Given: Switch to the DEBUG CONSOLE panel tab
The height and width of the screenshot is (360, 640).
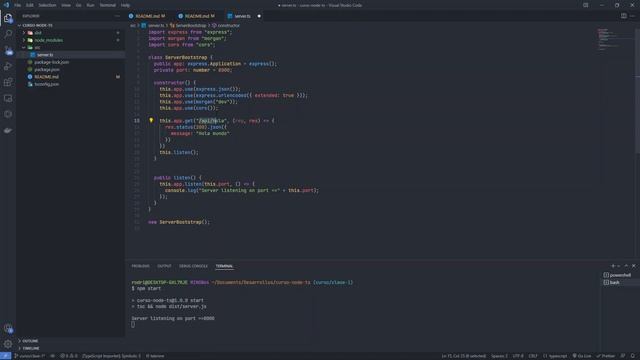Looking at the screenshot, I should (193, 266).
